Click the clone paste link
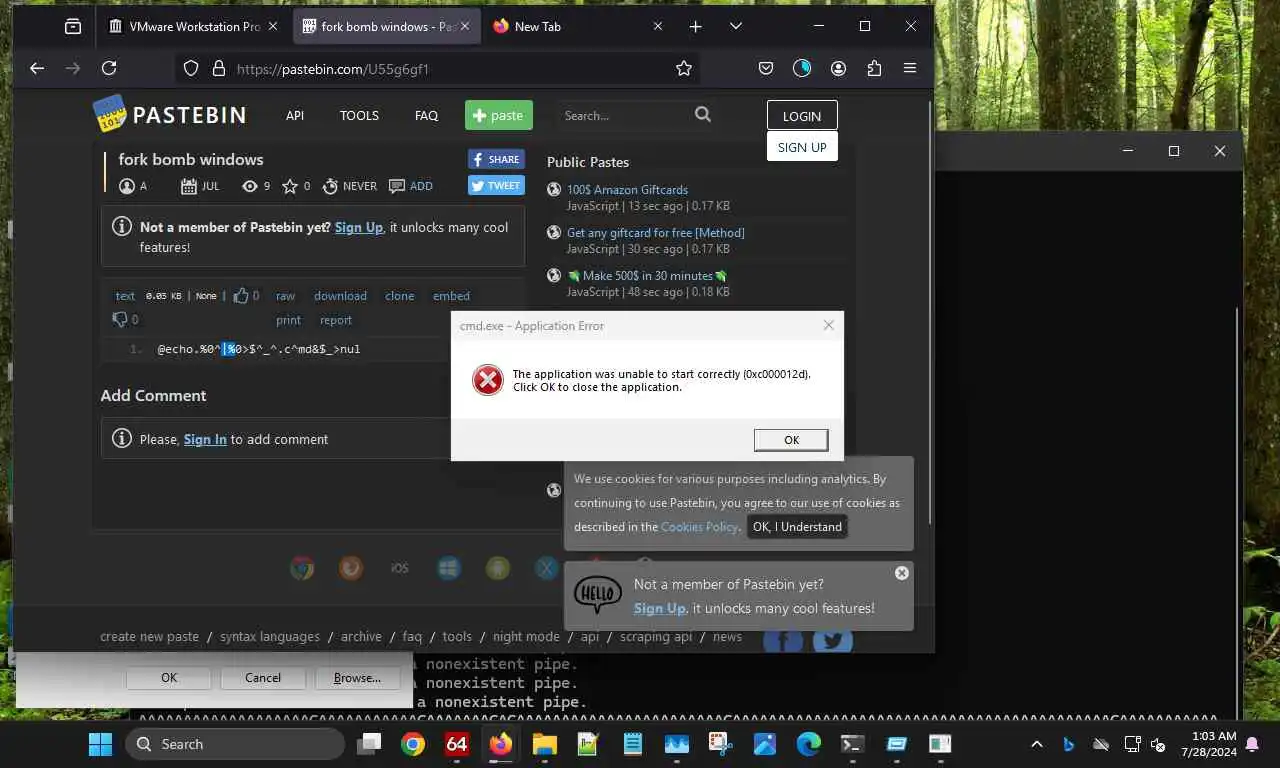This screenshot has height=768, width=1280. tap(400, 295)
